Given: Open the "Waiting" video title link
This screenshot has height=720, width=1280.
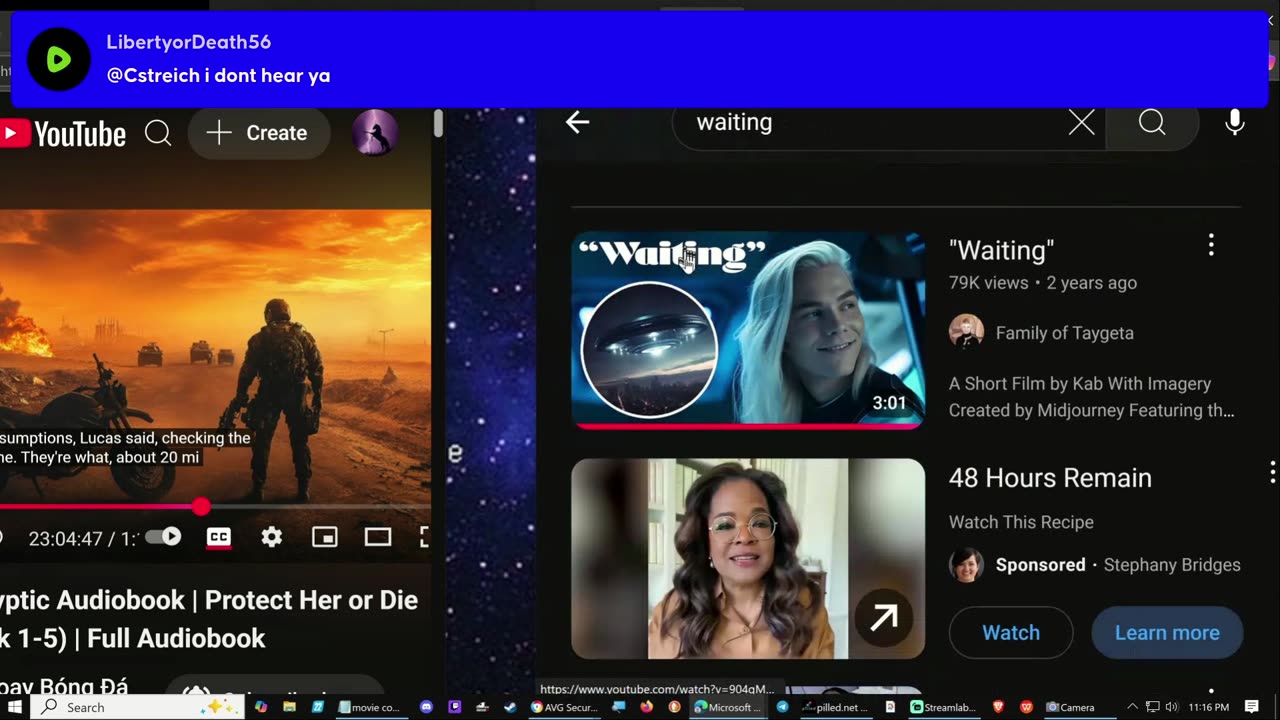Looking at the screenshot, I should coord(1001,250).
